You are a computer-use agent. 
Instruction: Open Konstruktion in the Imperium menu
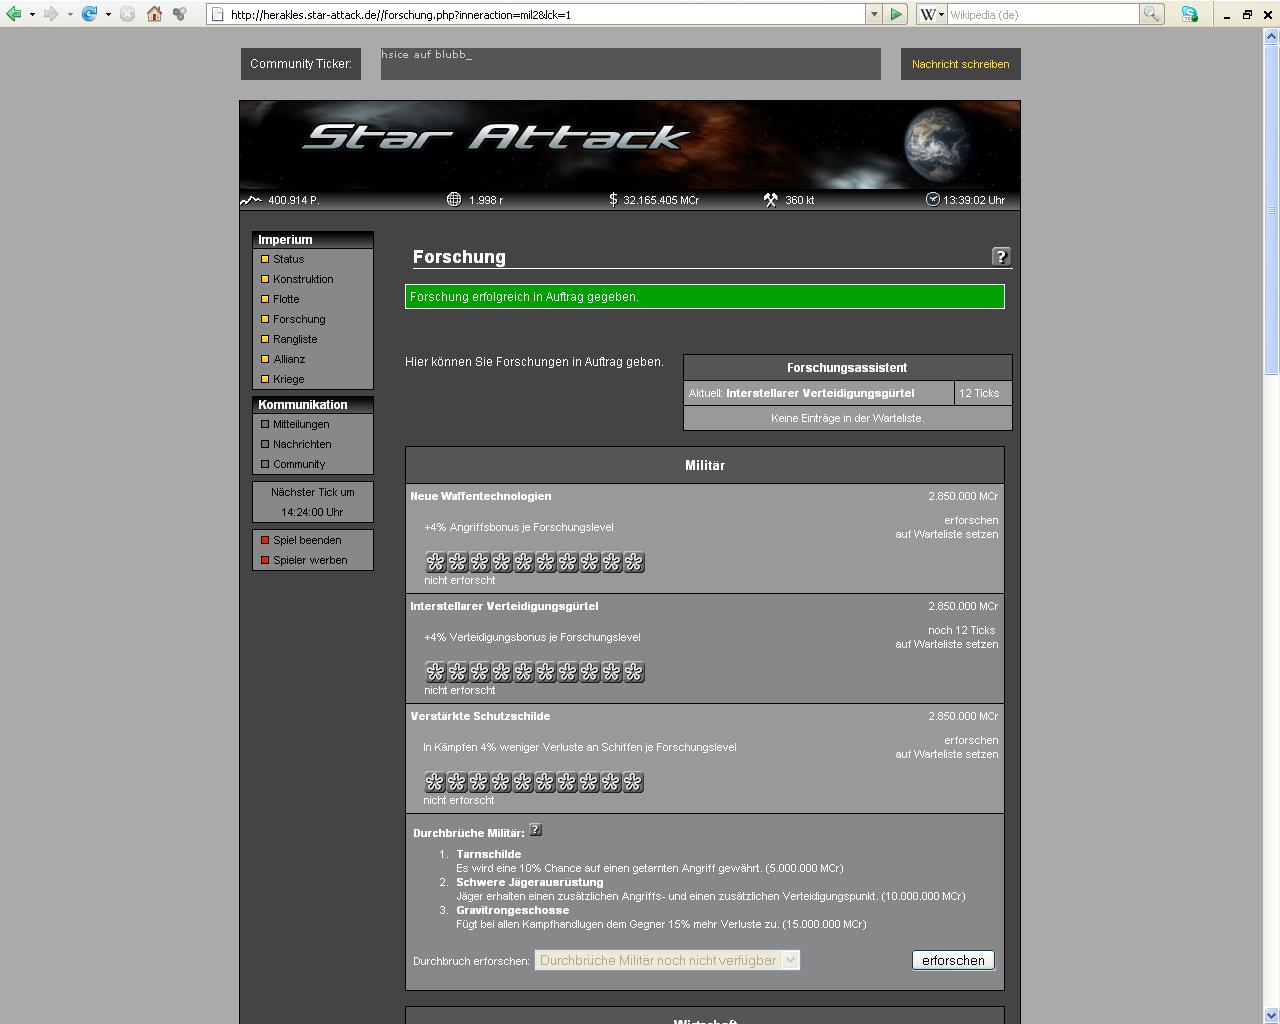click(303, 279)
